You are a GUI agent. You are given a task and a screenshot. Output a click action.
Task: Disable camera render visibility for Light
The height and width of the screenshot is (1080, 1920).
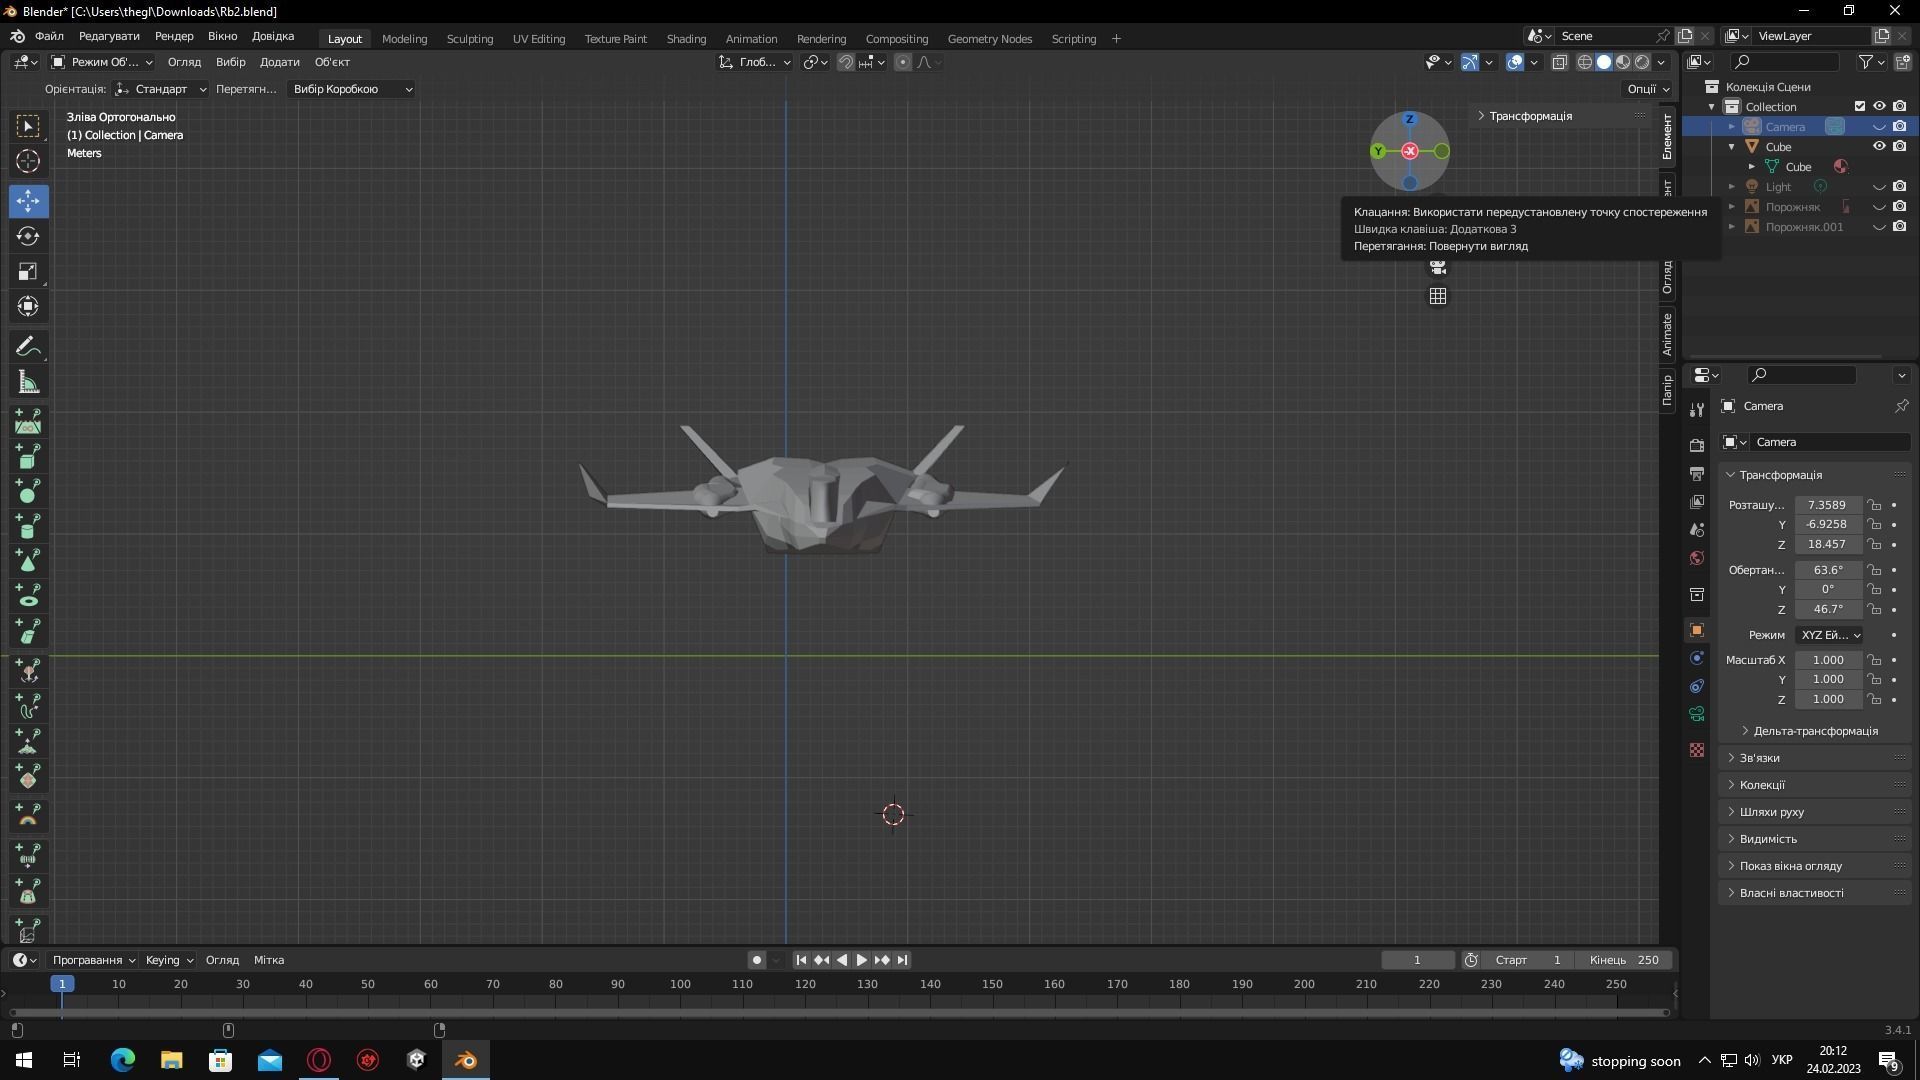(1900, 187)
